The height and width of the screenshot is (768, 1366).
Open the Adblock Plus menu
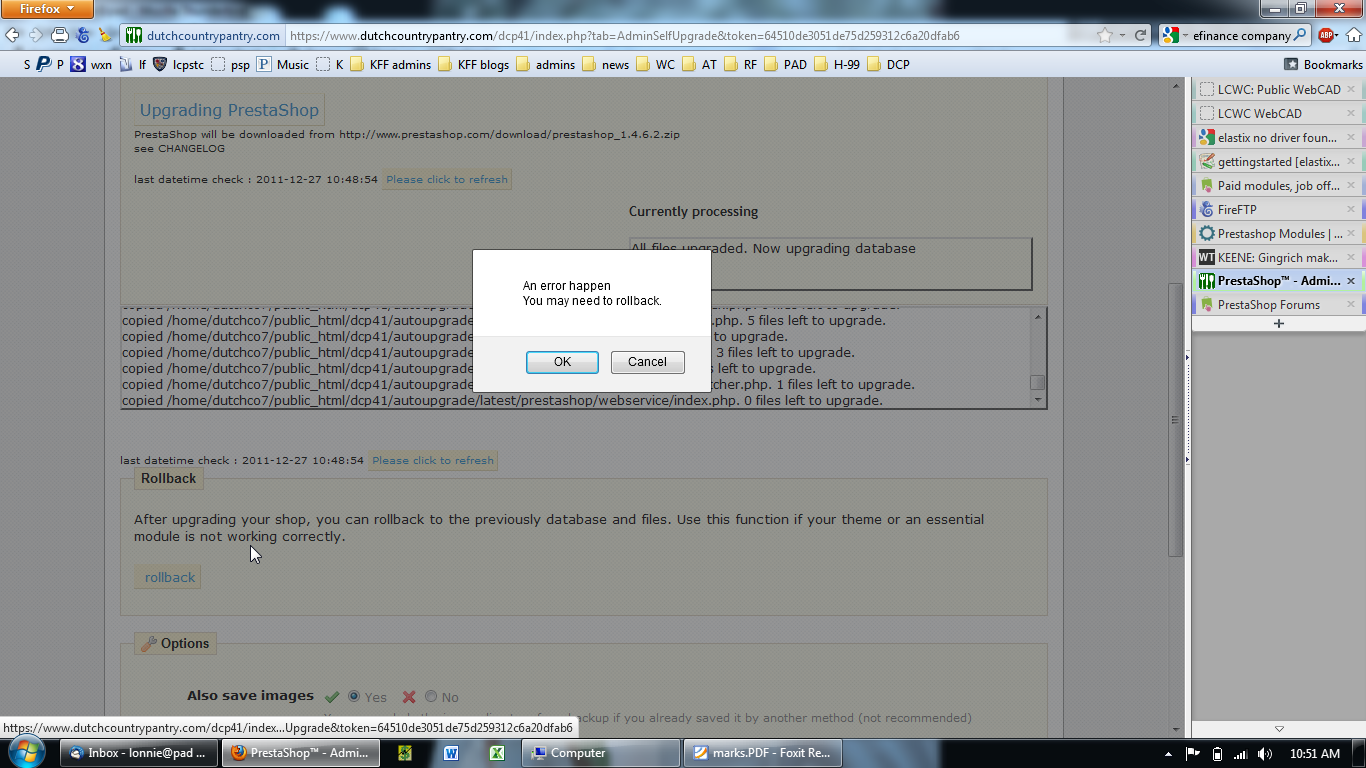(x=1326, y=35)
